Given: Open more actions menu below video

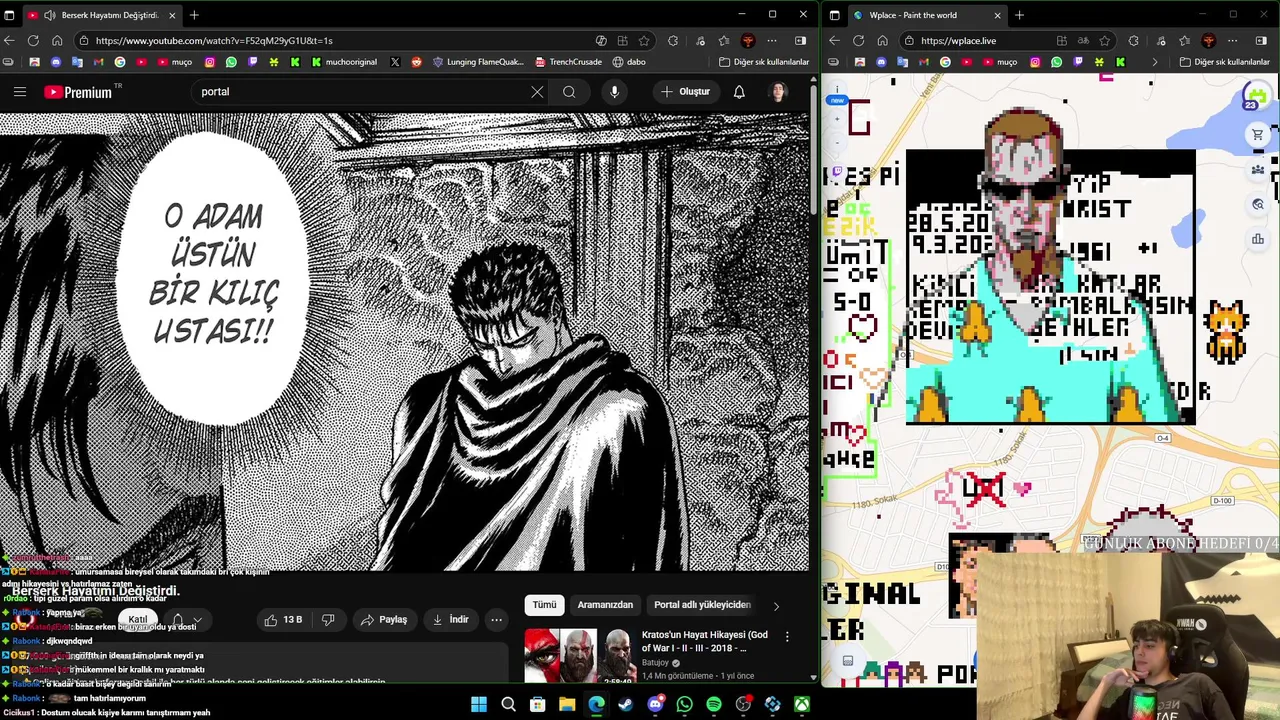Looking at the screenshot, I should 496,620.
